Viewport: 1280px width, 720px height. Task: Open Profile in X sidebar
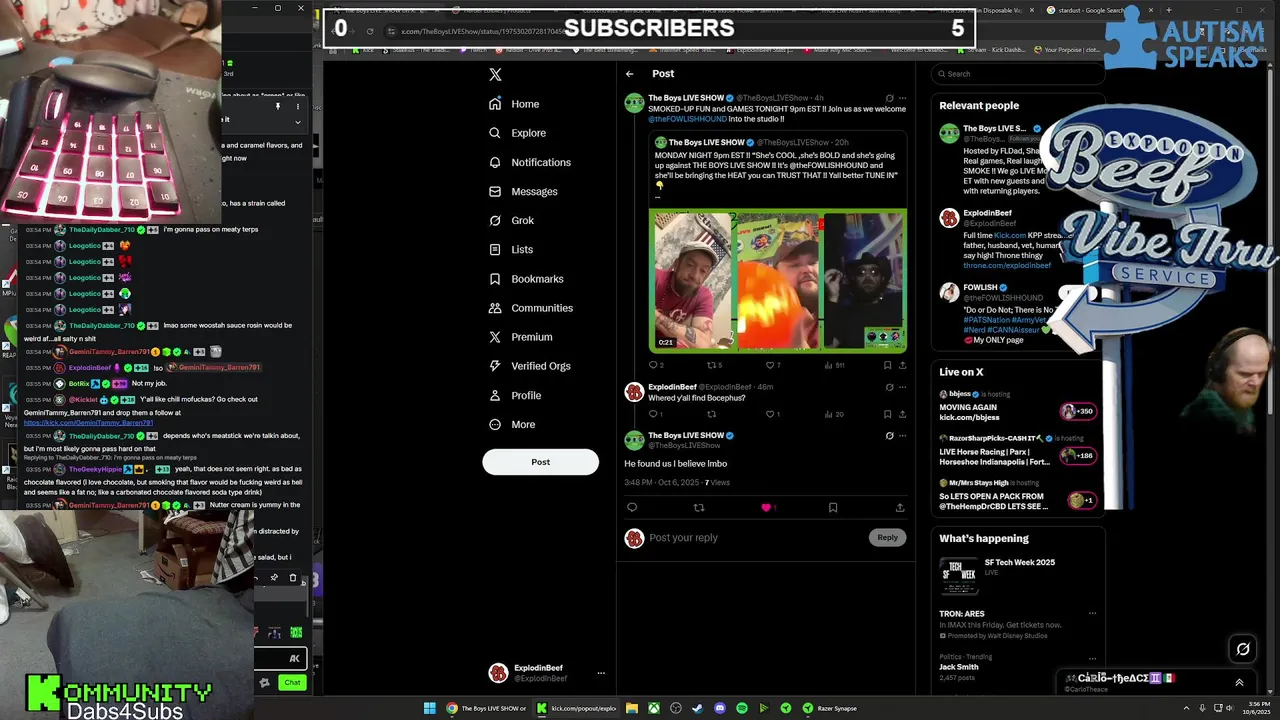click(515, 395)
